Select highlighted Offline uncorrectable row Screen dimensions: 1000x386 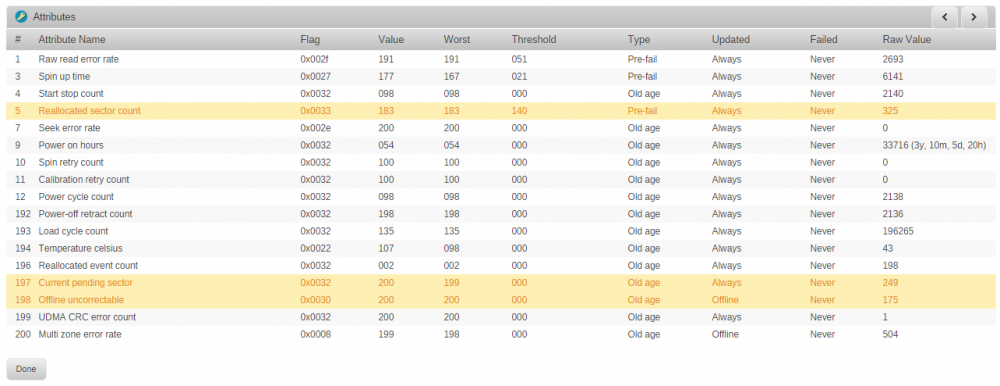501,300
